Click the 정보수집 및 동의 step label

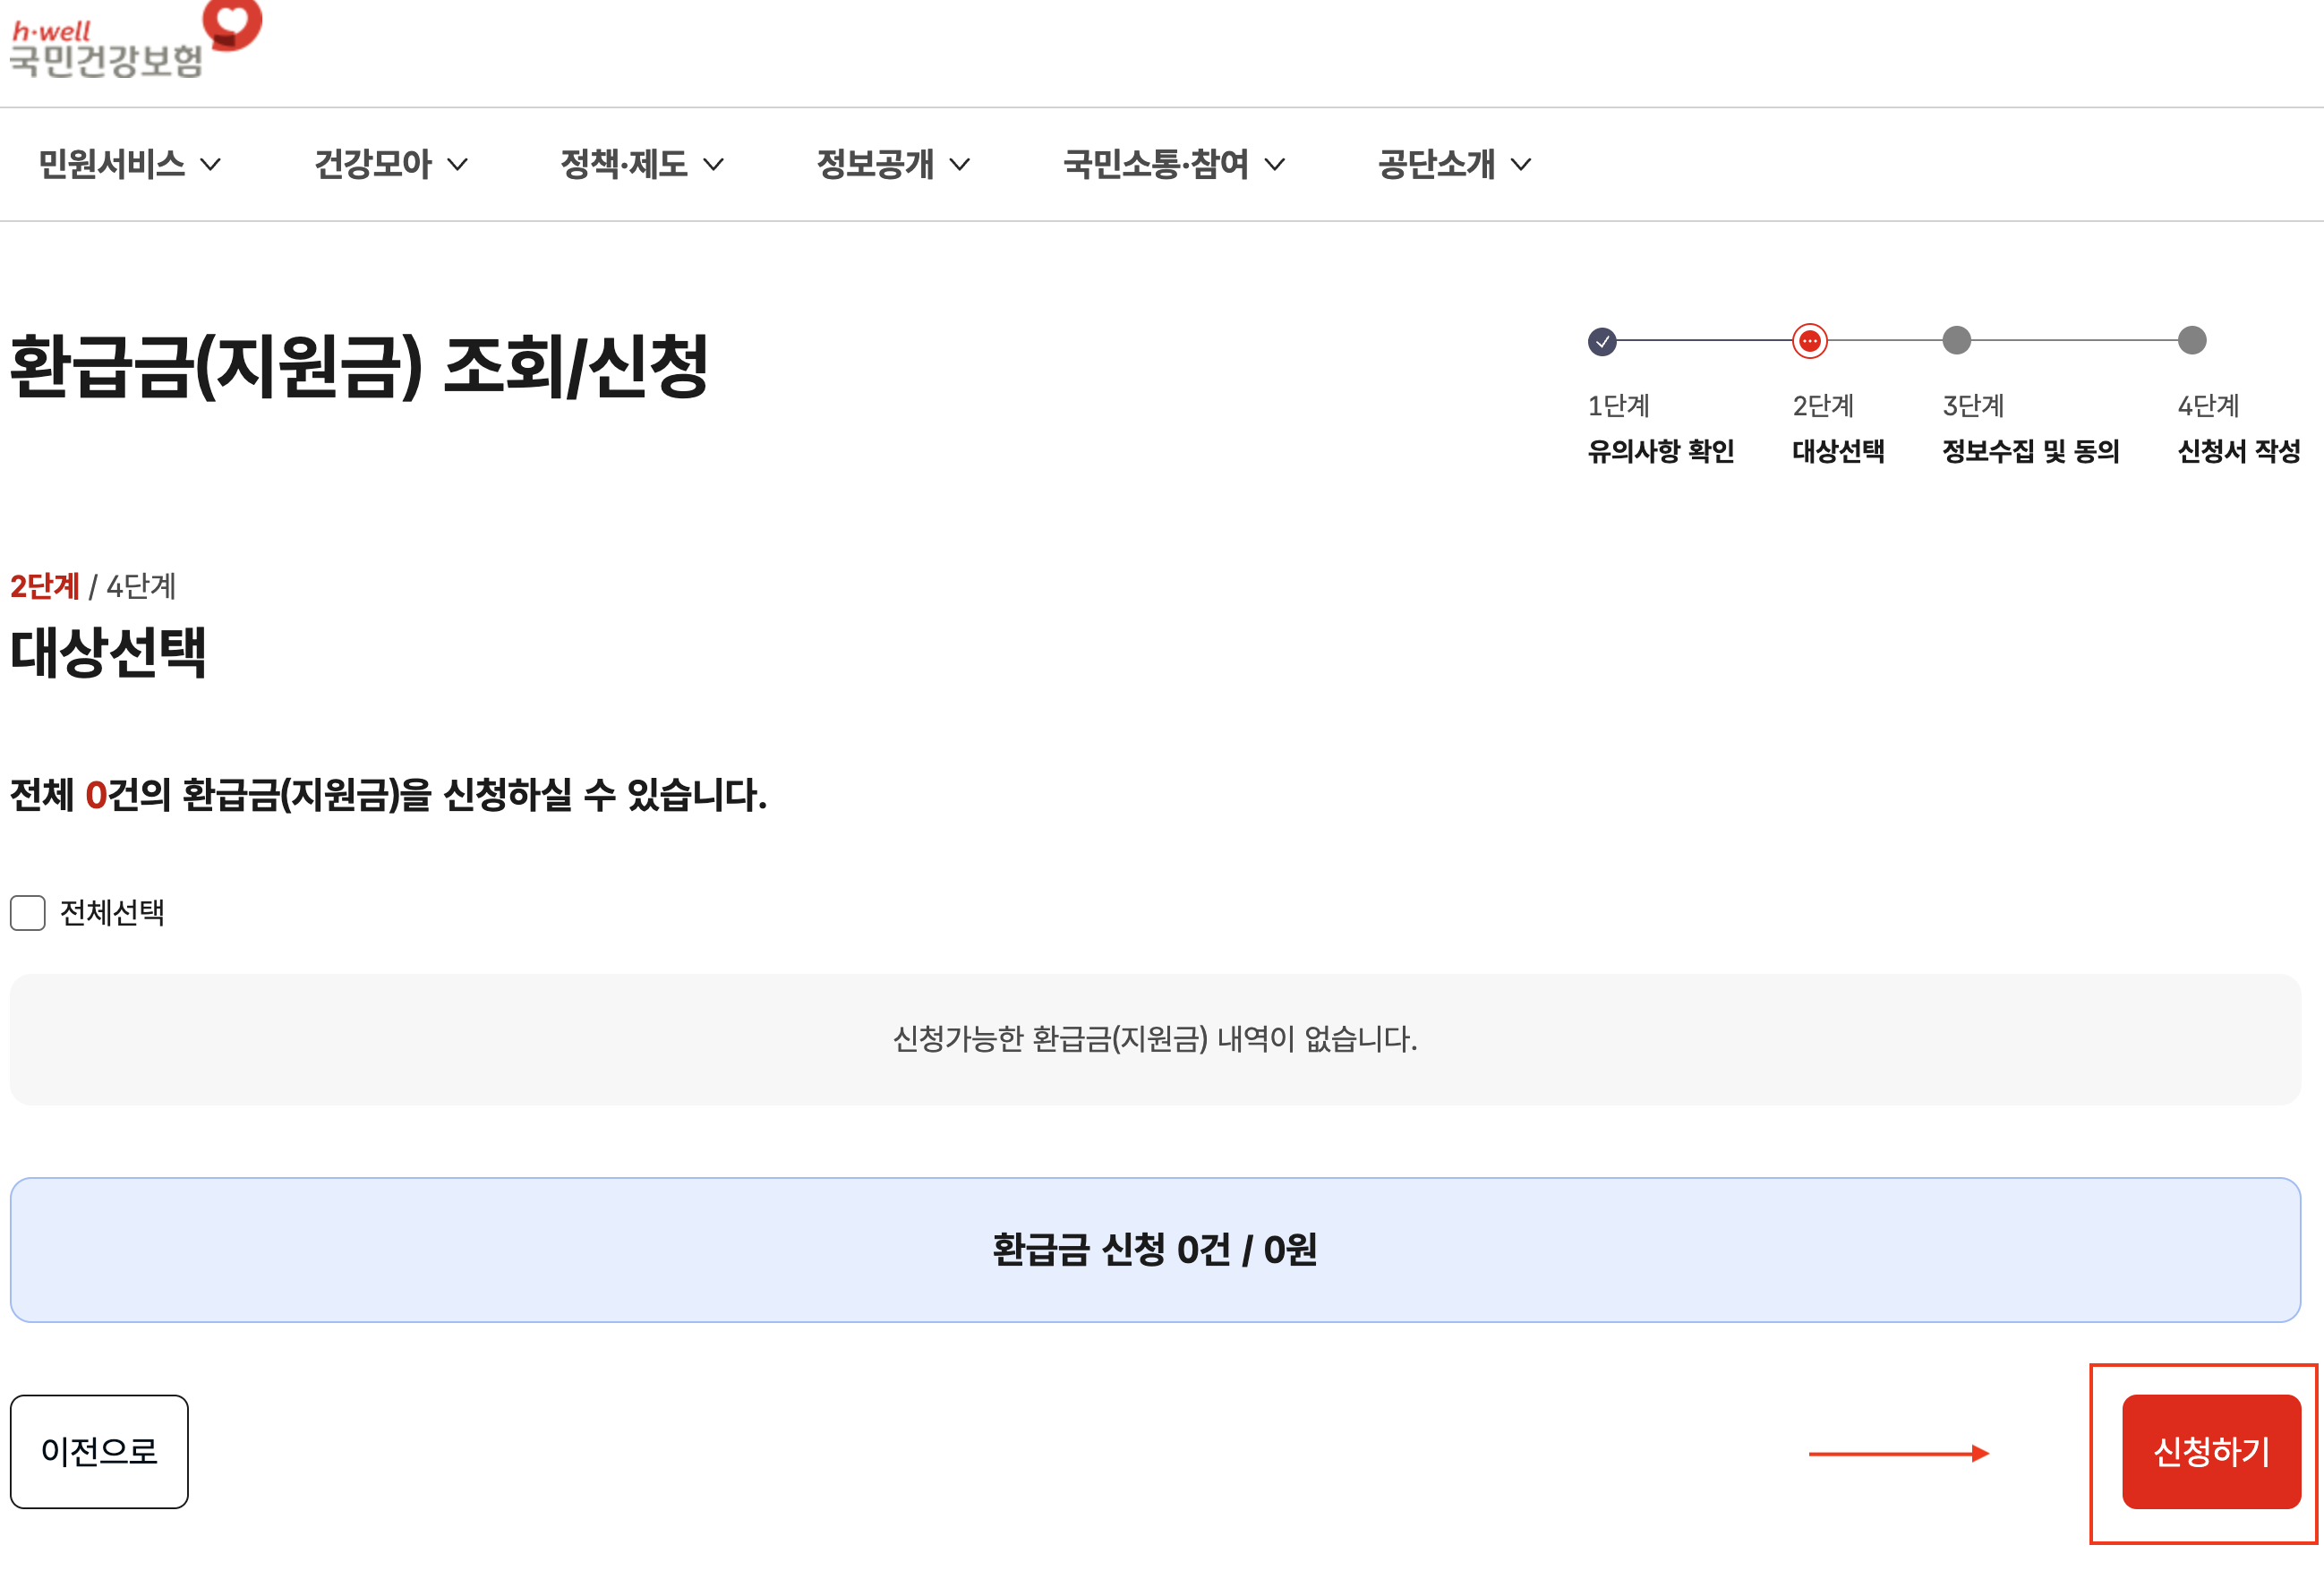pyautogui.click(x=2030, y=451)
